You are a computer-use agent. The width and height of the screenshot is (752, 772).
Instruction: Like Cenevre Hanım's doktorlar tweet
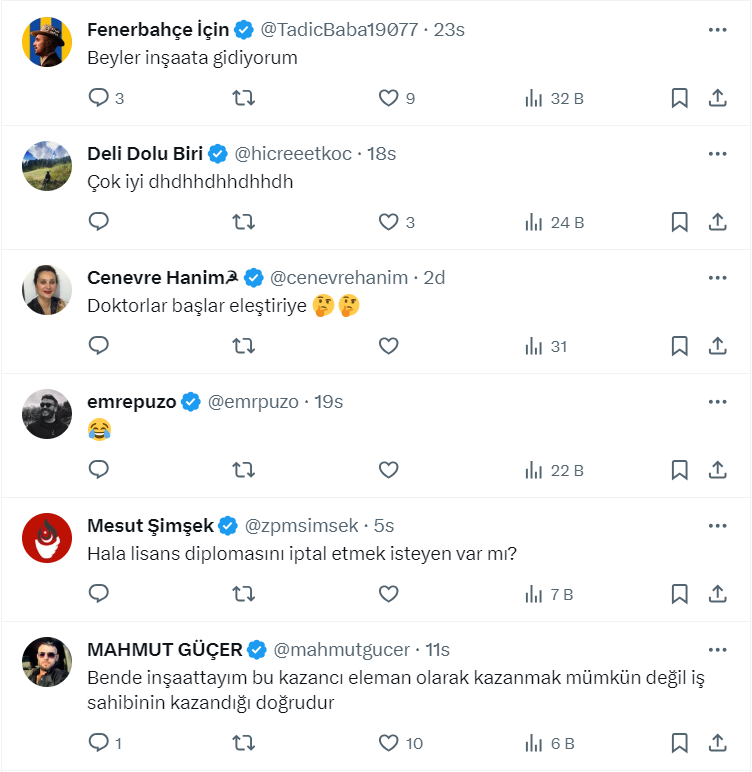click(388, 346)
